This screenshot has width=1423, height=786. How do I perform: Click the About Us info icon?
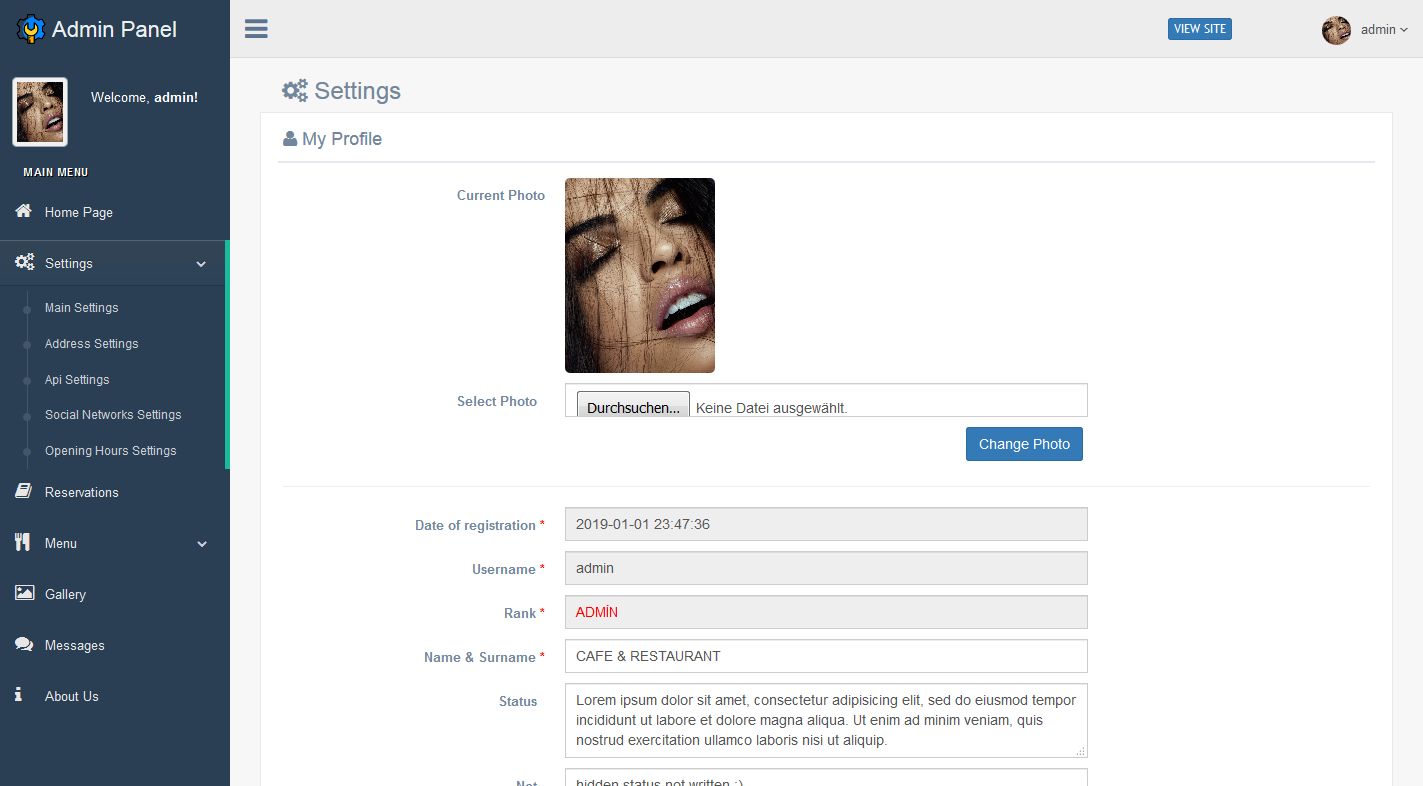pos(18,694)
